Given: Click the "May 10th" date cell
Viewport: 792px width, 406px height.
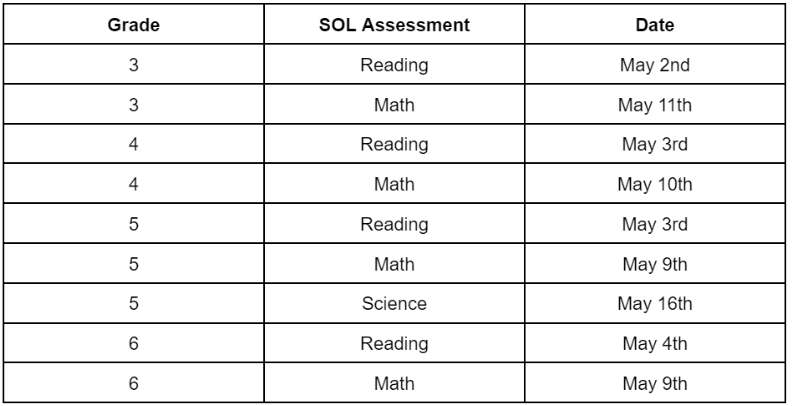Looking at the screenshot, I should click(x=654, y=184).
